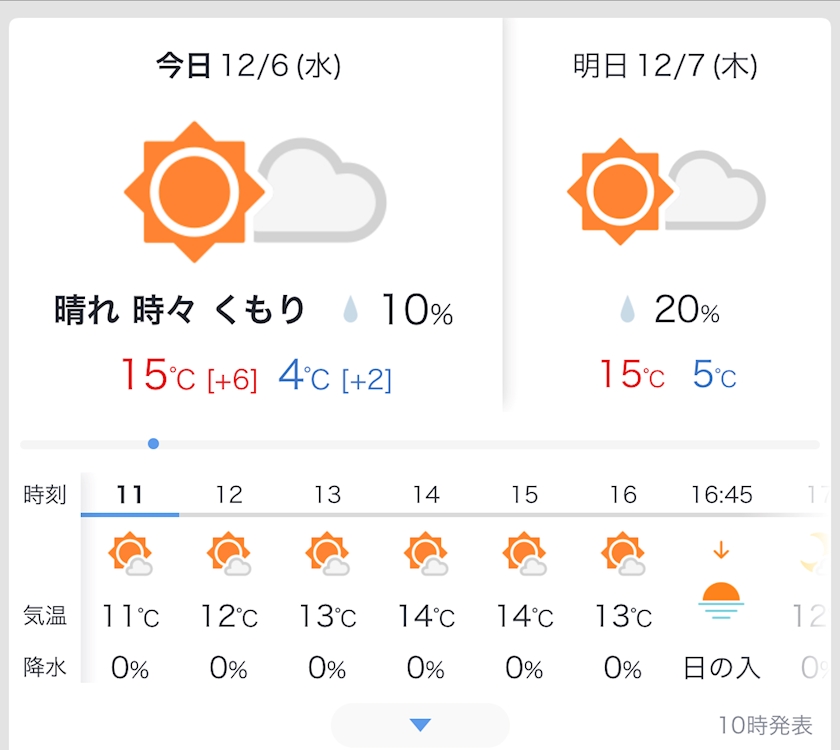Select the 13 o'clock hour header
The height and width of the screenshot is (750, 840).
(x=327, y=494)
